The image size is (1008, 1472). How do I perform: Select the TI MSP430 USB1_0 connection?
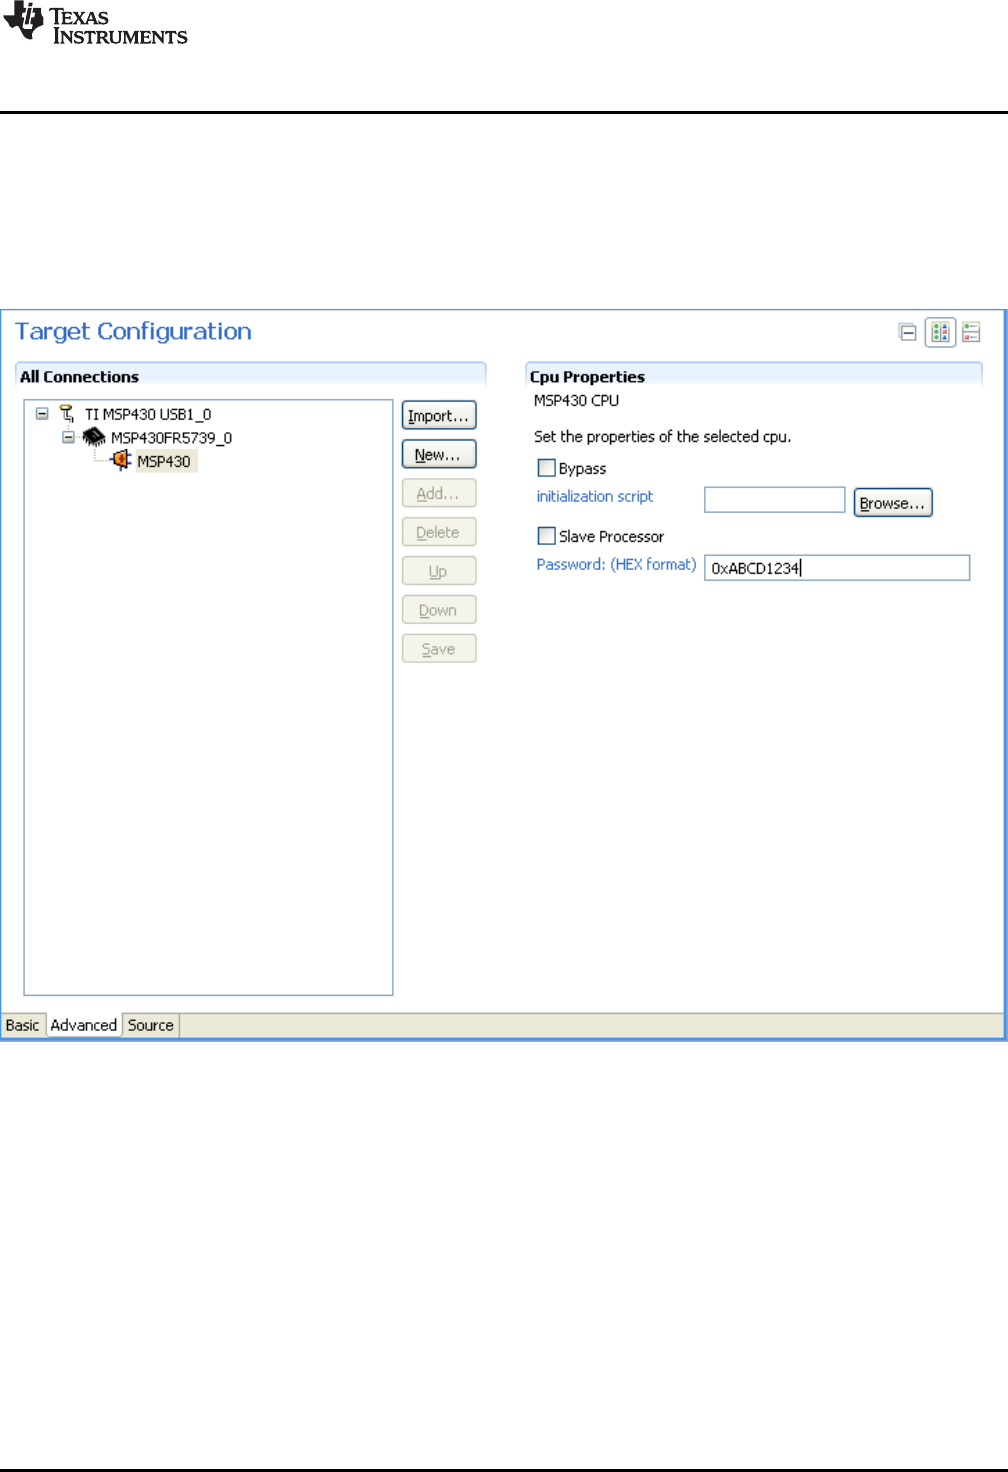148,414
